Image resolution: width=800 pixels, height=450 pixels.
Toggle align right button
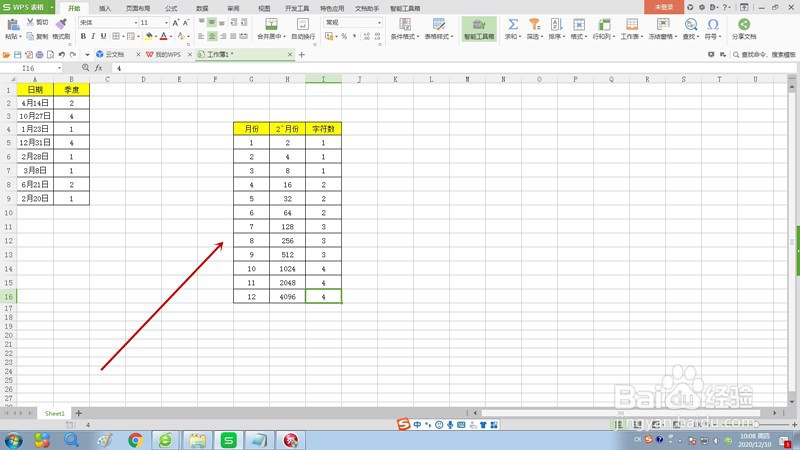(222, 36)
